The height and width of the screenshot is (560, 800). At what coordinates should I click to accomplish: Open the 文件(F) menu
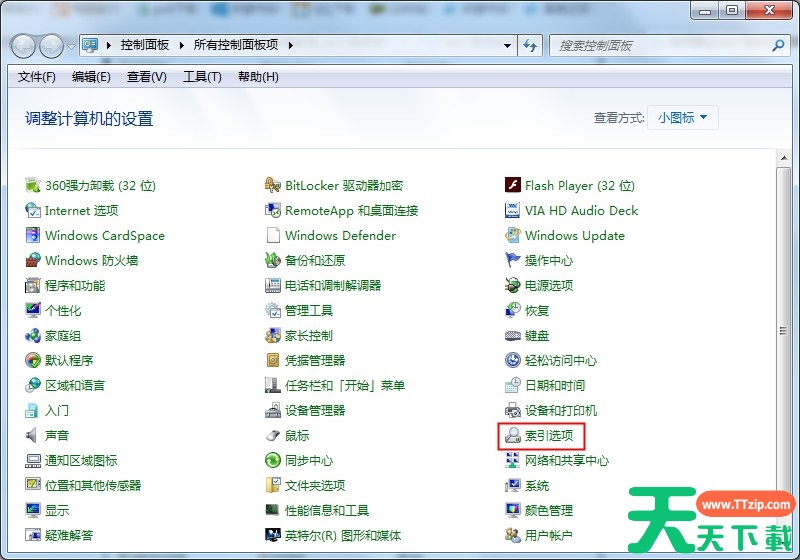37,77
